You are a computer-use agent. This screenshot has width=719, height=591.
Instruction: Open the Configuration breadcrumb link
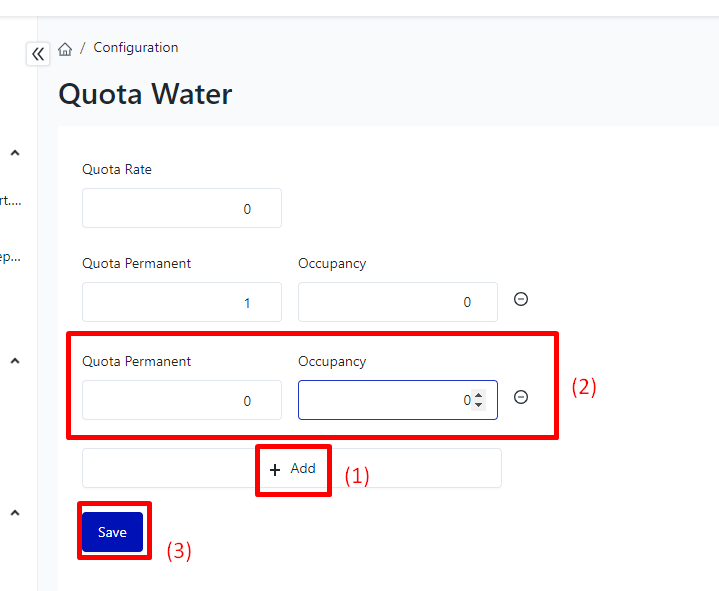[x=136, y=47]
